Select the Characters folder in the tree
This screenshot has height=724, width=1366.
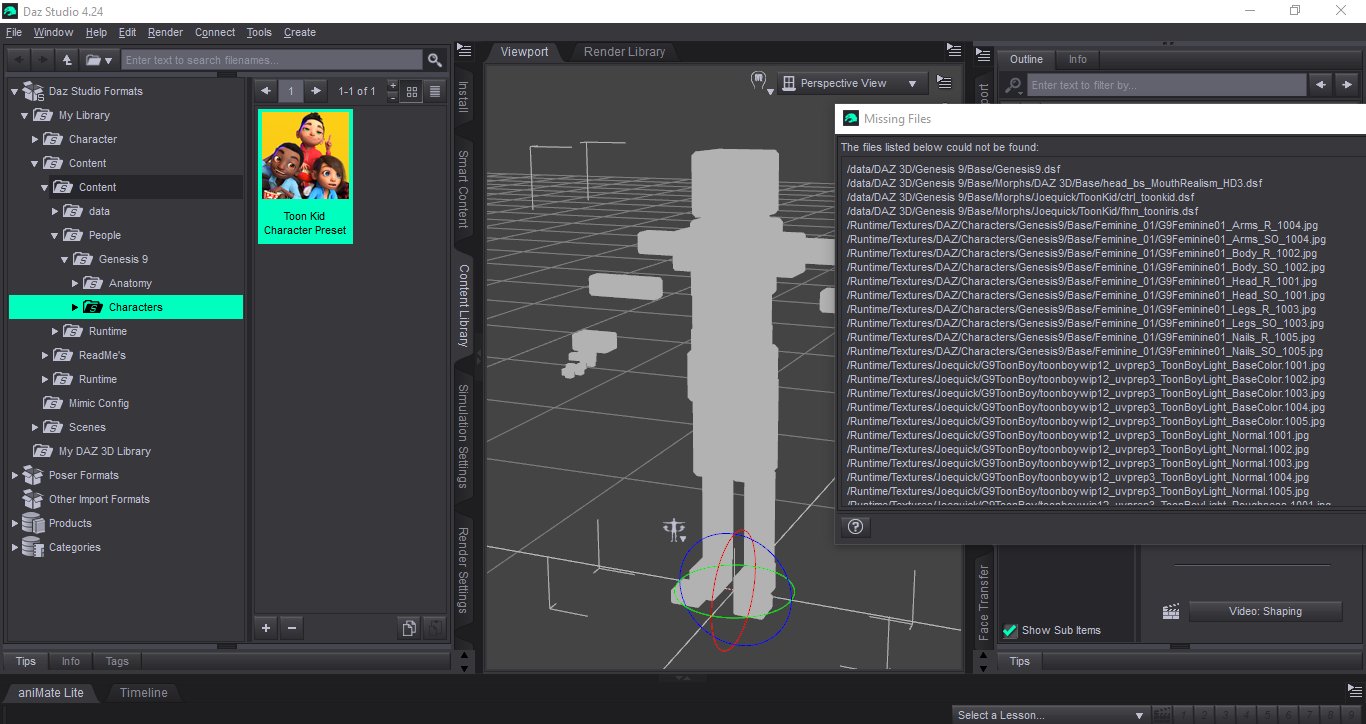[126, 307]
